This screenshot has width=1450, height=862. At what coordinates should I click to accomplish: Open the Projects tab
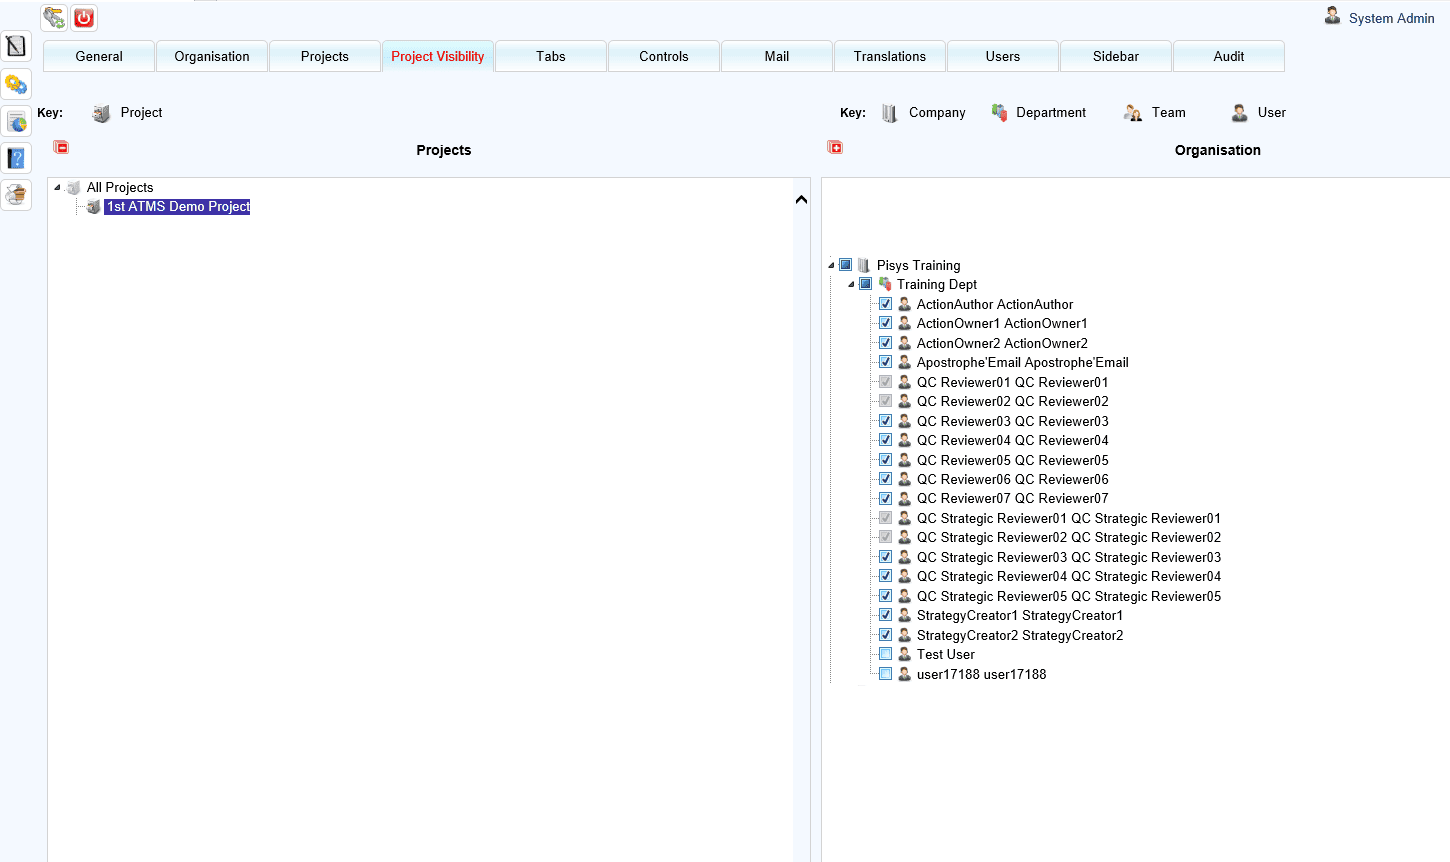[325, 56]
